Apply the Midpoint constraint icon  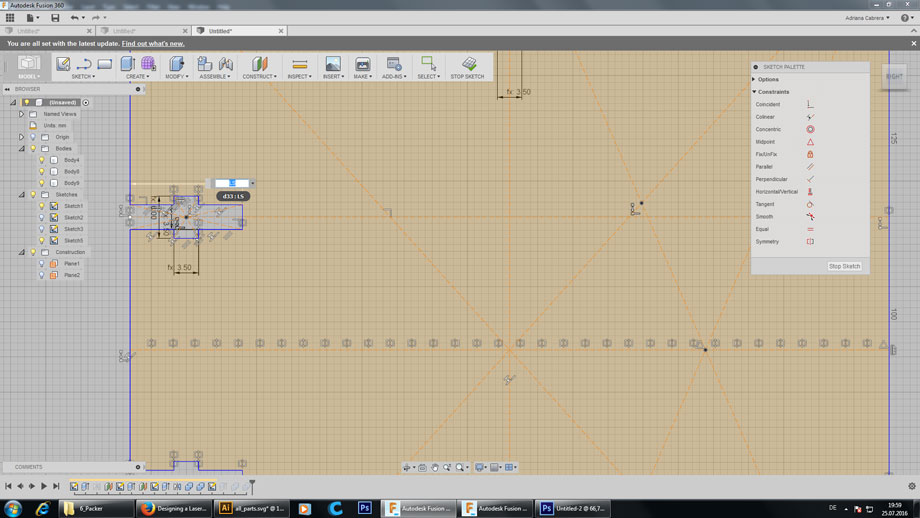(x=810, y=142)
